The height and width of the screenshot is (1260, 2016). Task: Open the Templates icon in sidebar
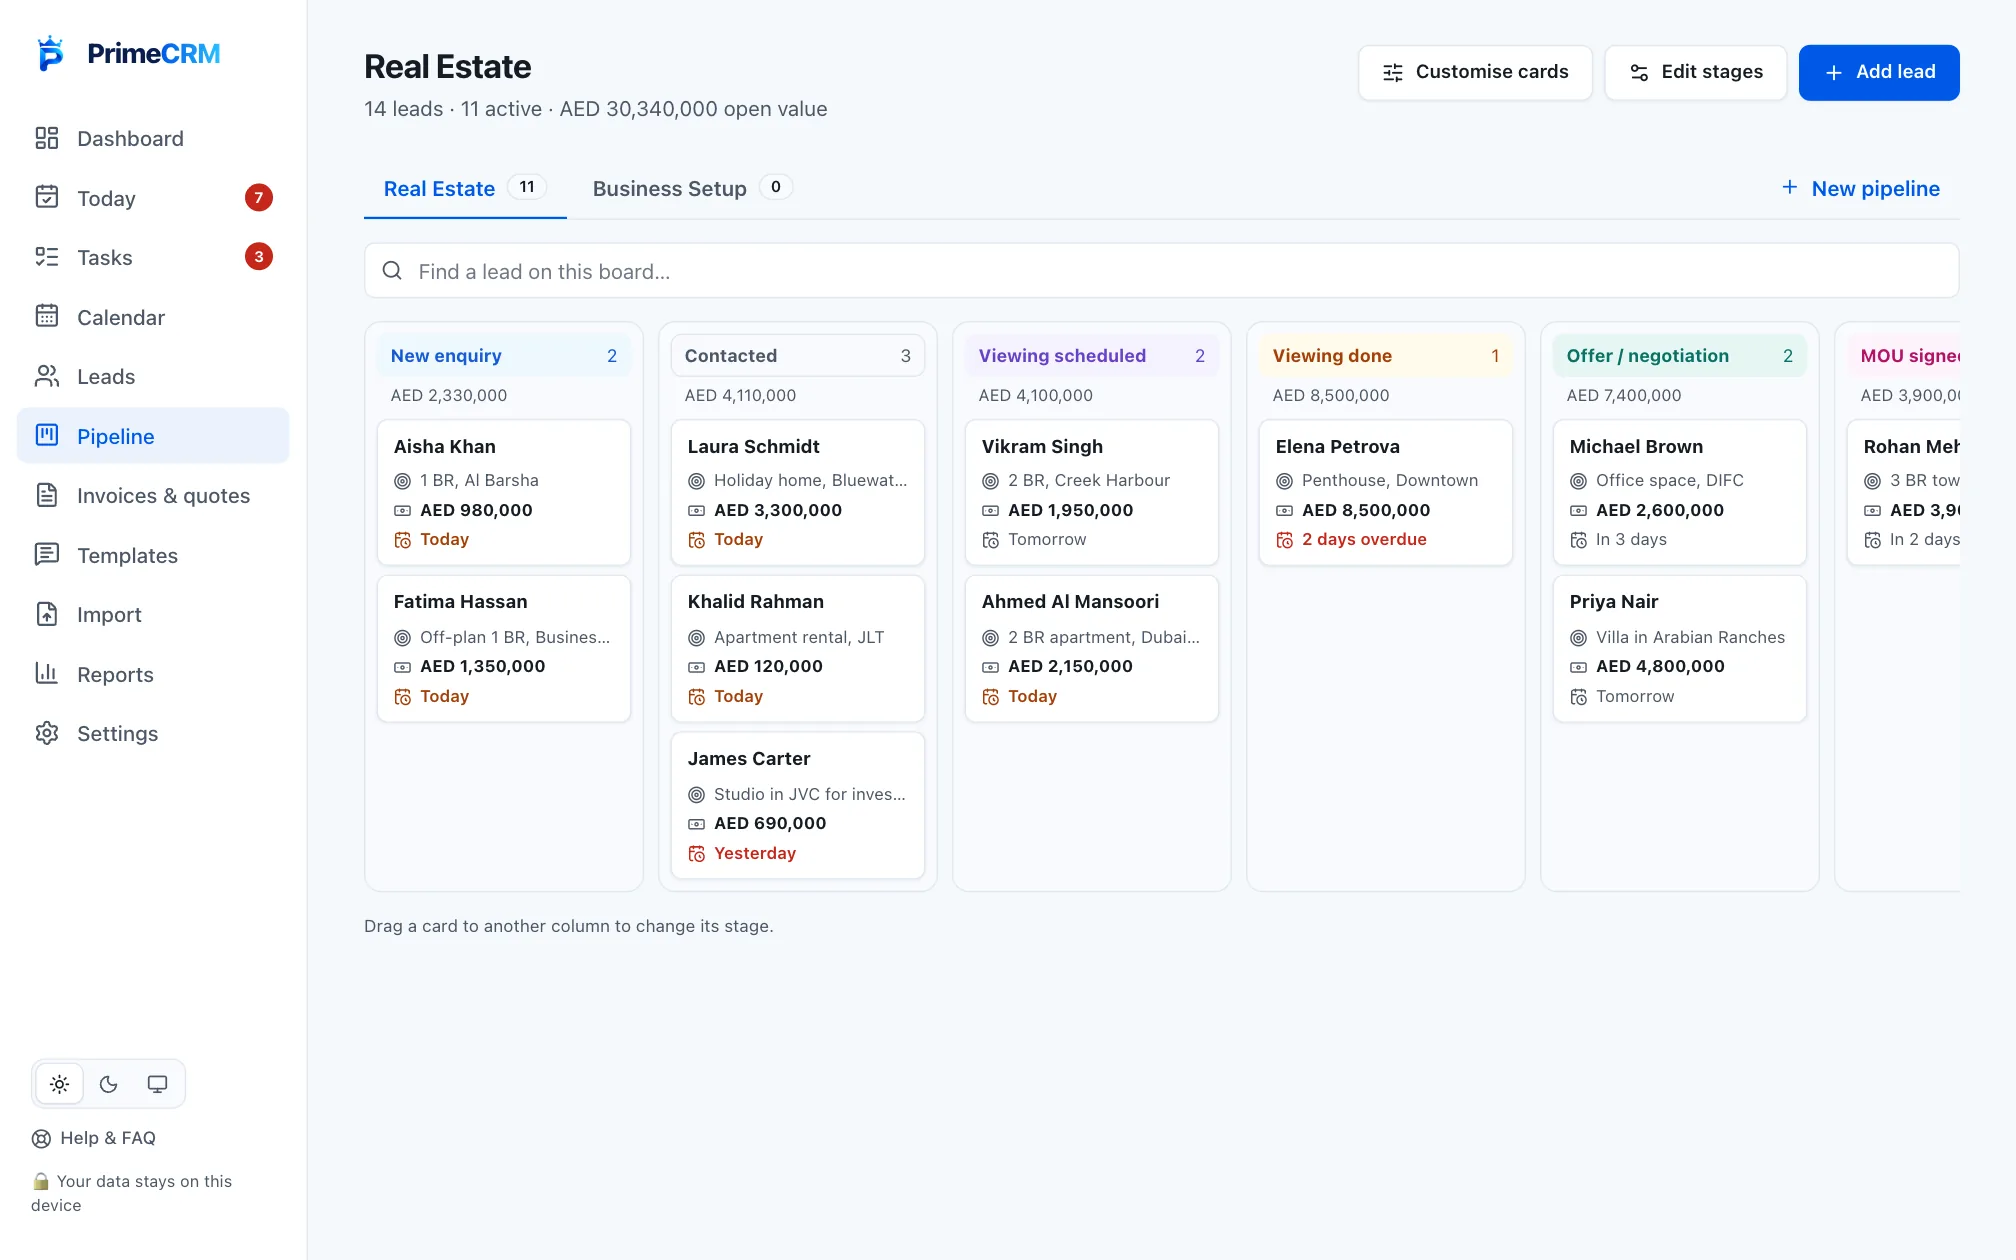(x=47, y=555)
